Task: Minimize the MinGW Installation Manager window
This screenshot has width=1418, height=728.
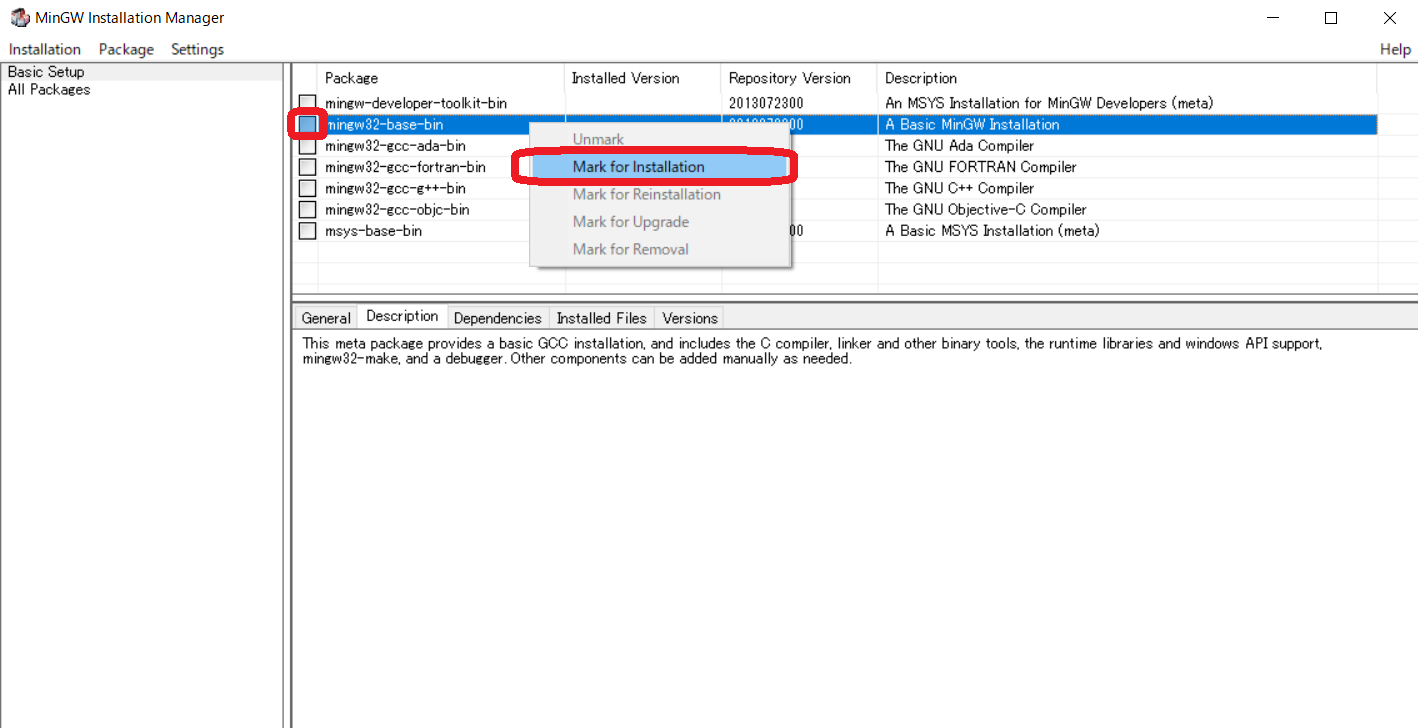Action: 1272,18
